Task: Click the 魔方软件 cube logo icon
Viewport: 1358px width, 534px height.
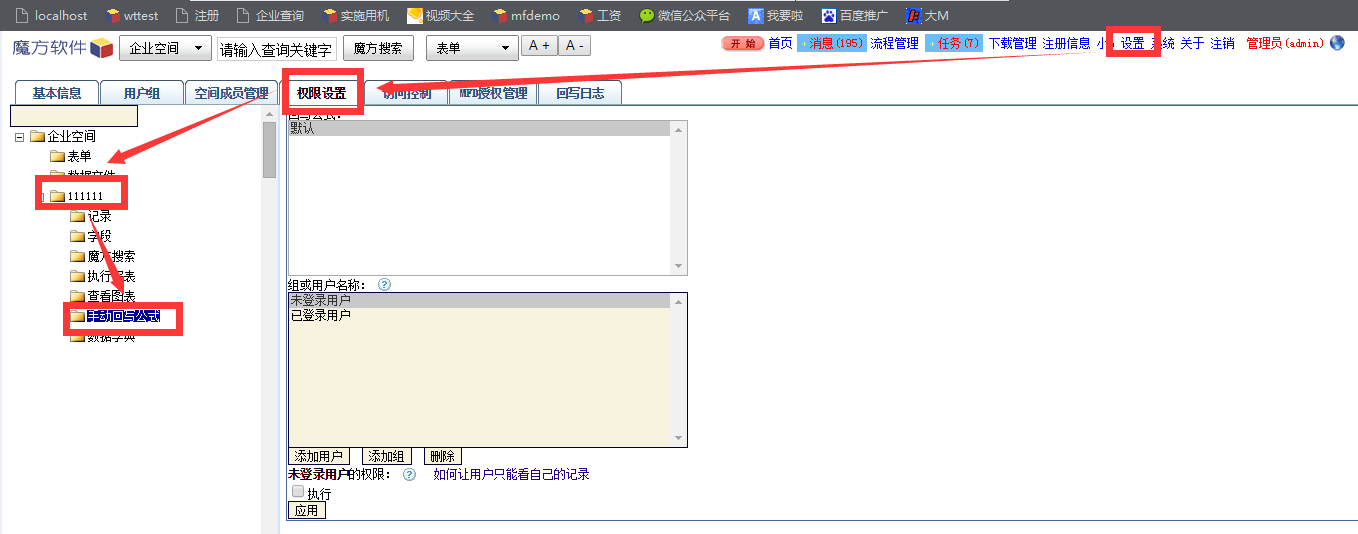Action: pos(101,47)
